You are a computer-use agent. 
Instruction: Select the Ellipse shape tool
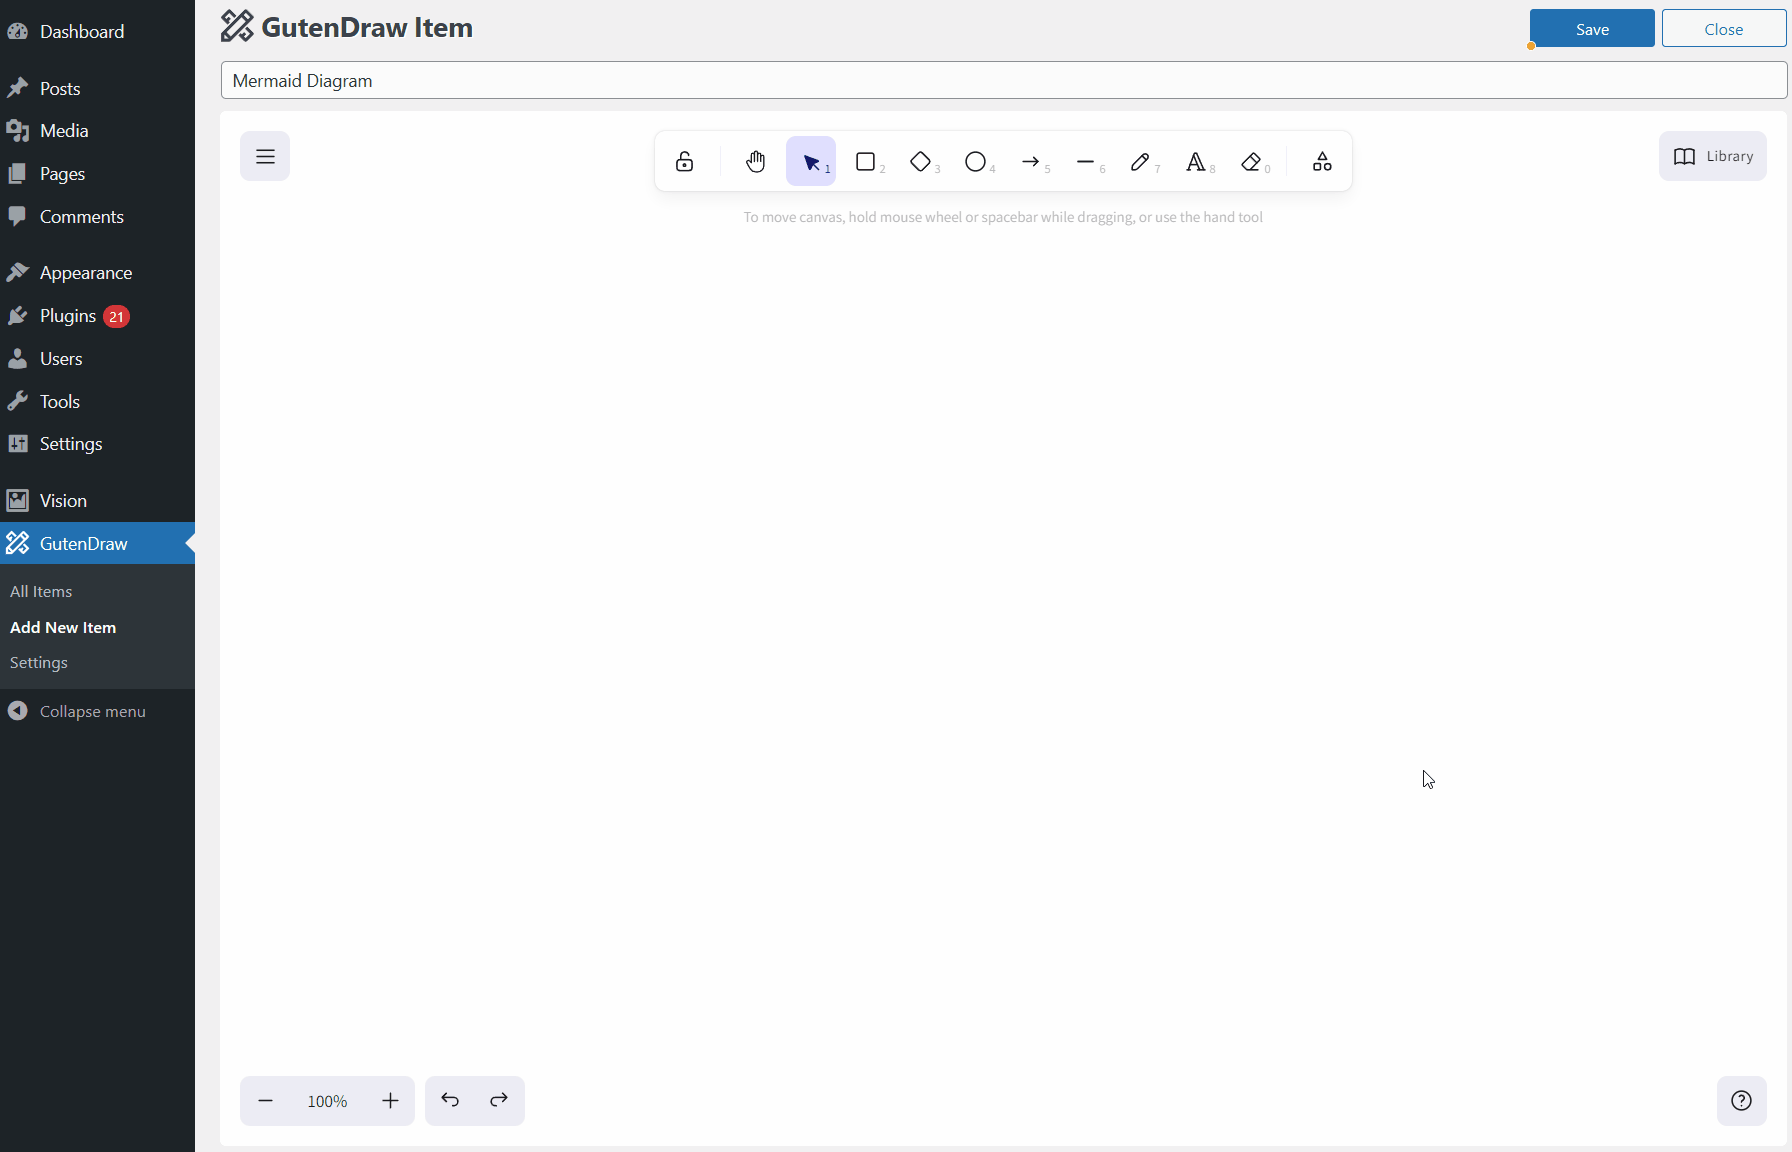[x=976, y=161]
